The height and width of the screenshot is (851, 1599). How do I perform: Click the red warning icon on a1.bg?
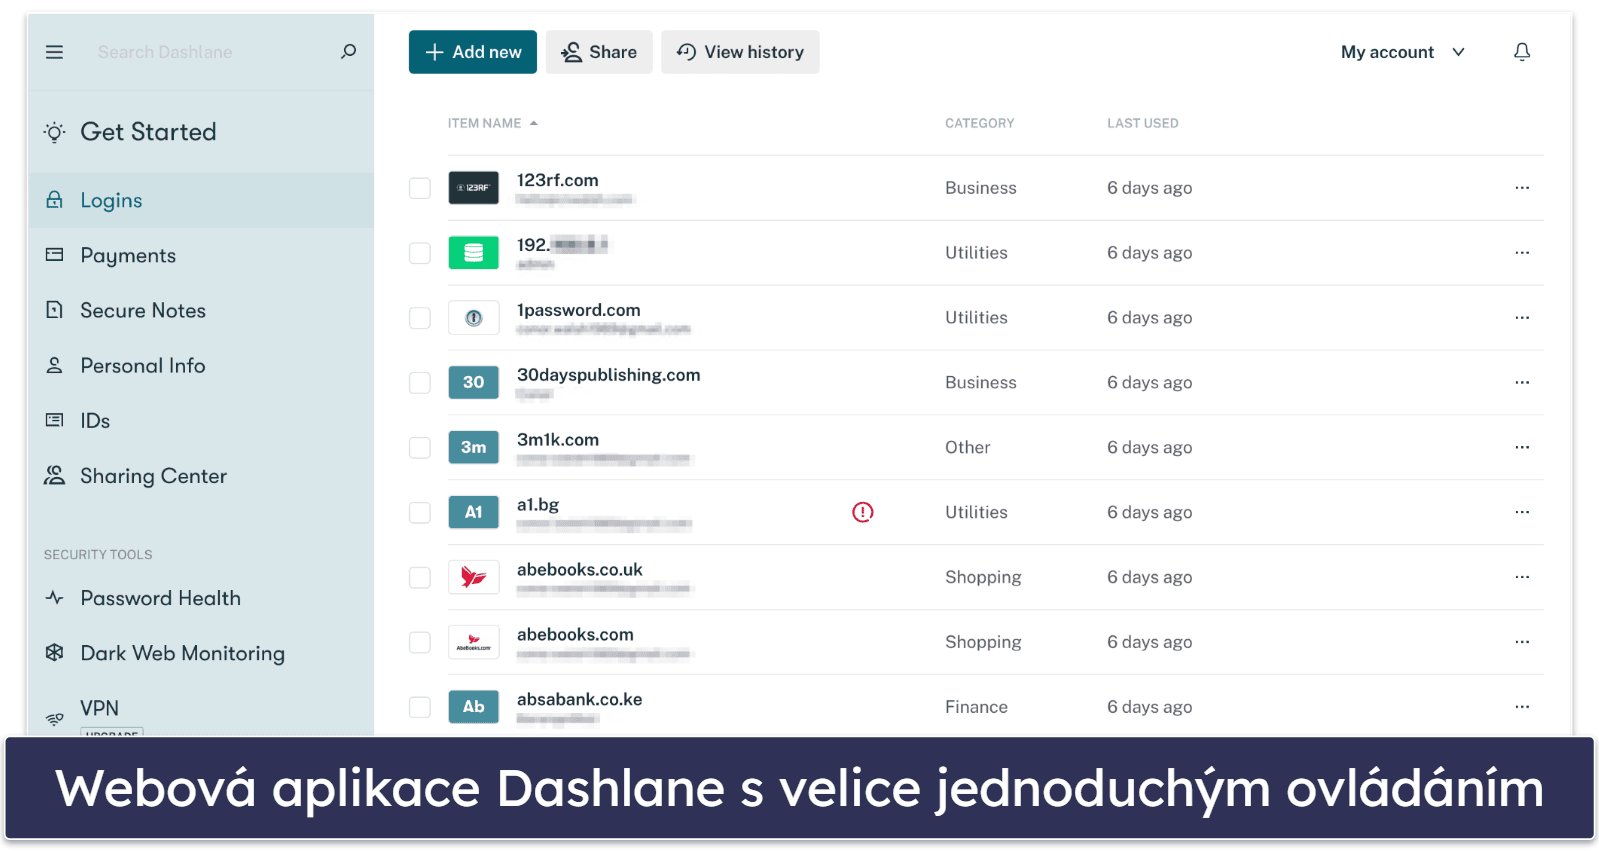pyautogui.click(x=862, y=512)
